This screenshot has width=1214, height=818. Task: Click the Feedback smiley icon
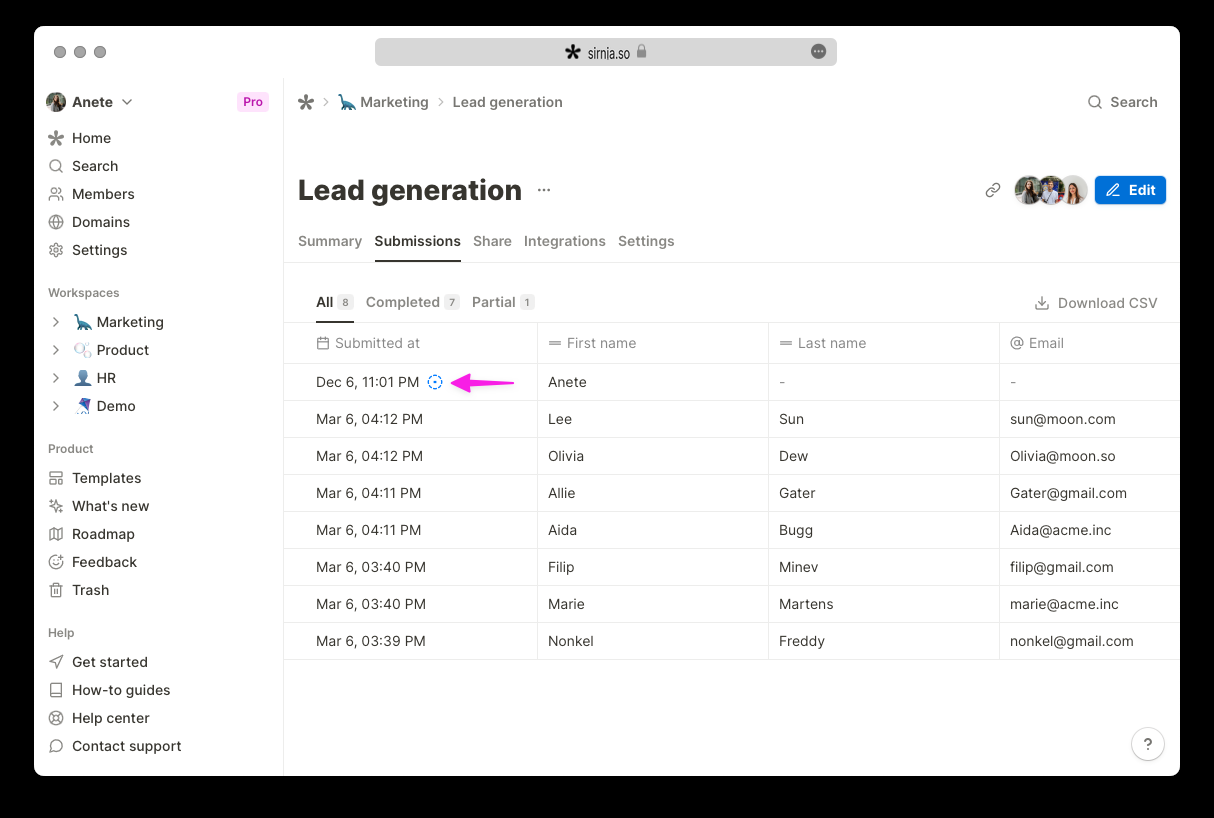click(x=56, y=562)
